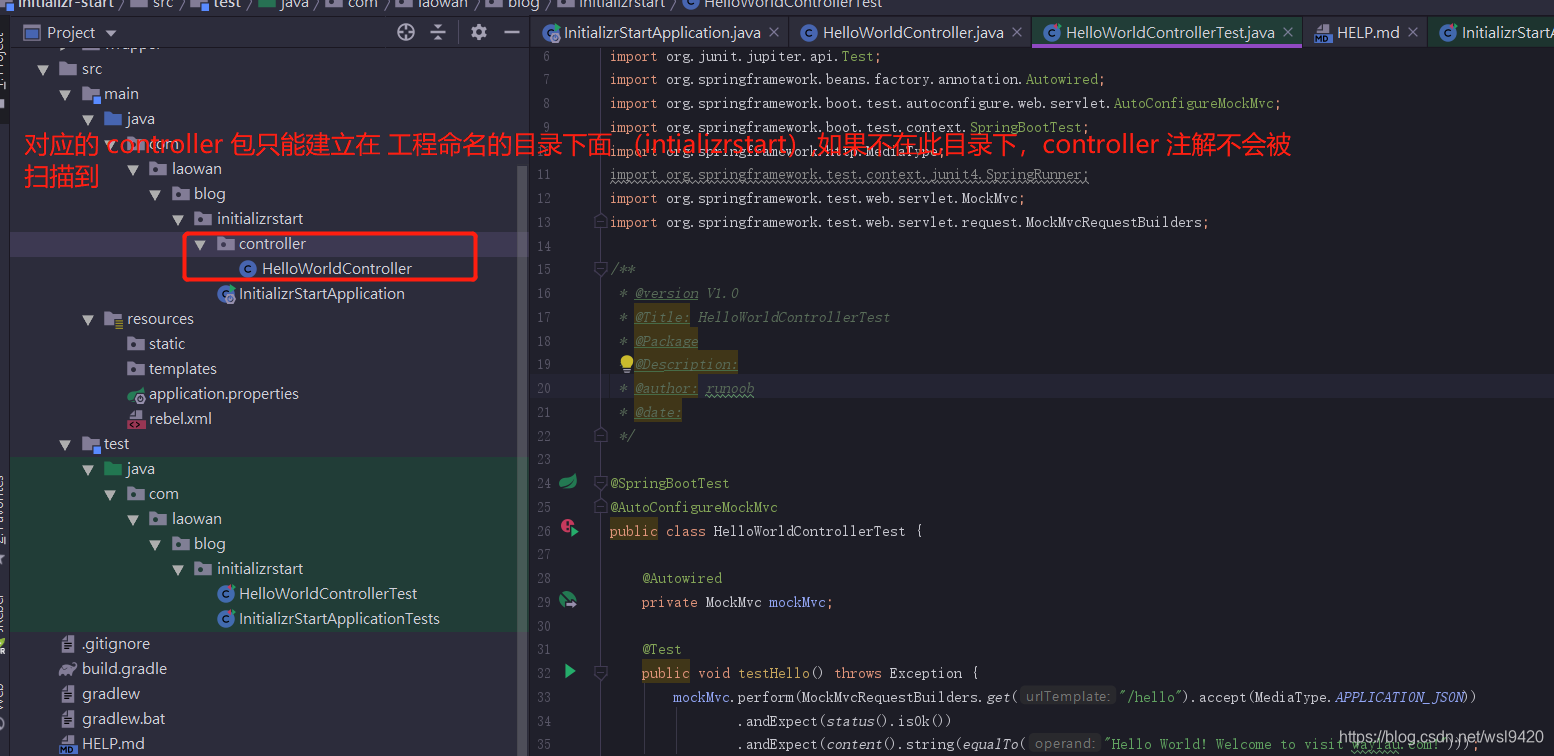Hide the Project tool window
This screenshot has height=756, width=1554.
pyautogui.click(x=512, y=32)
